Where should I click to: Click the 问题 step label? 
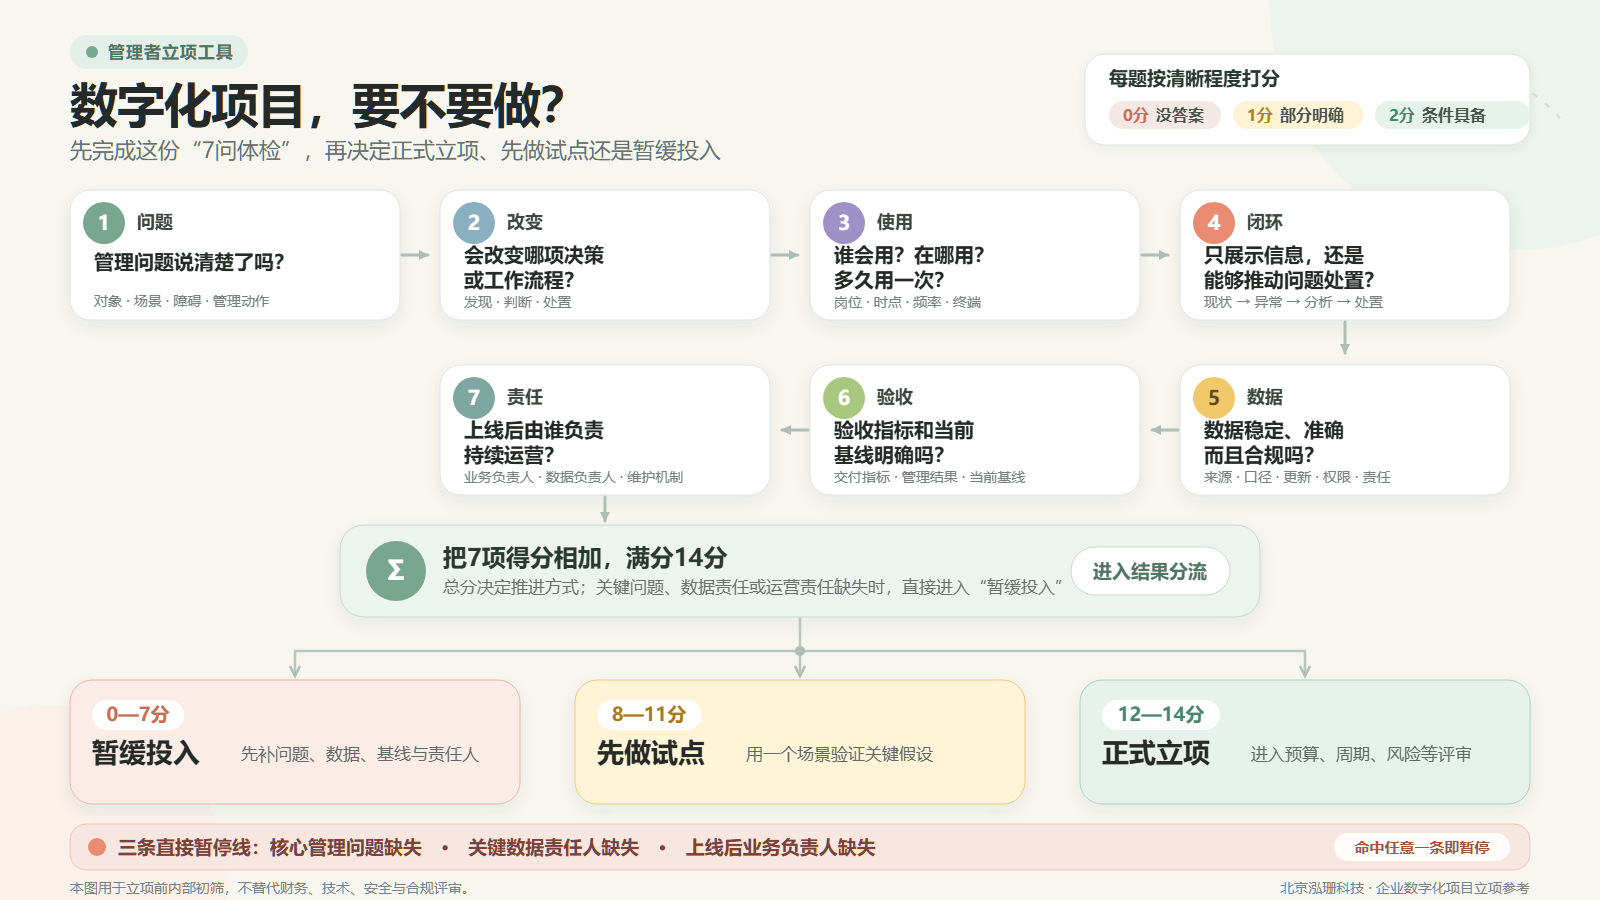click(x=155, y=222)
